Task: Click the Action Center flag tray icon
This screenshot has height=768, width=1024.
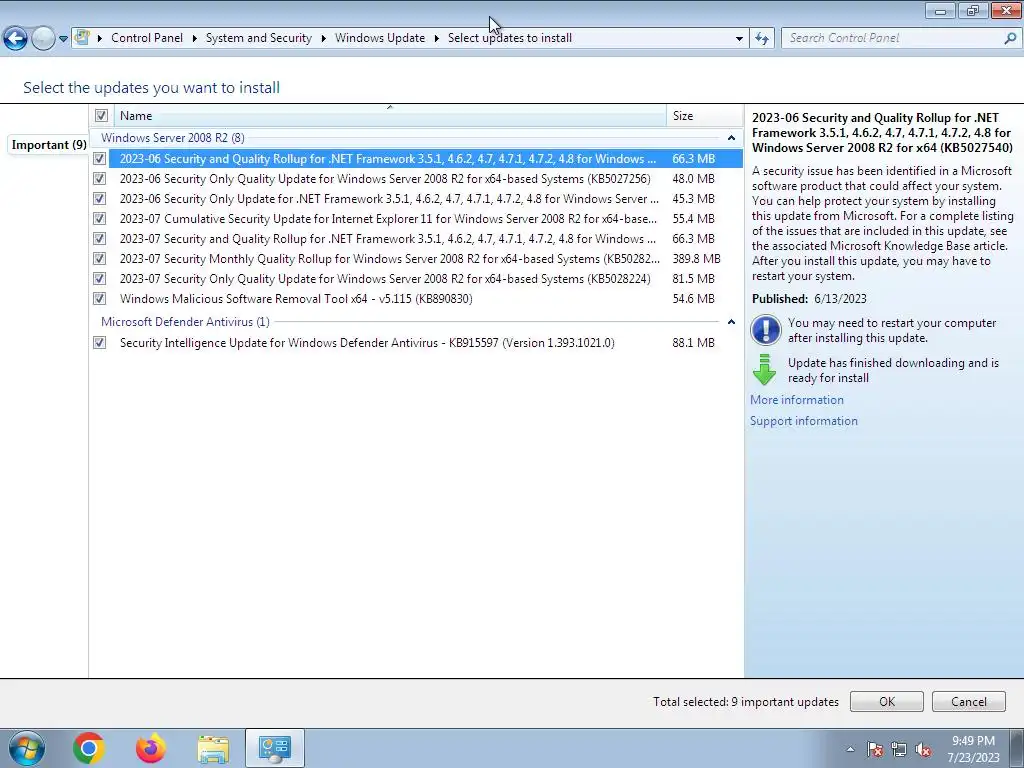Action: (x=875, y=749)
